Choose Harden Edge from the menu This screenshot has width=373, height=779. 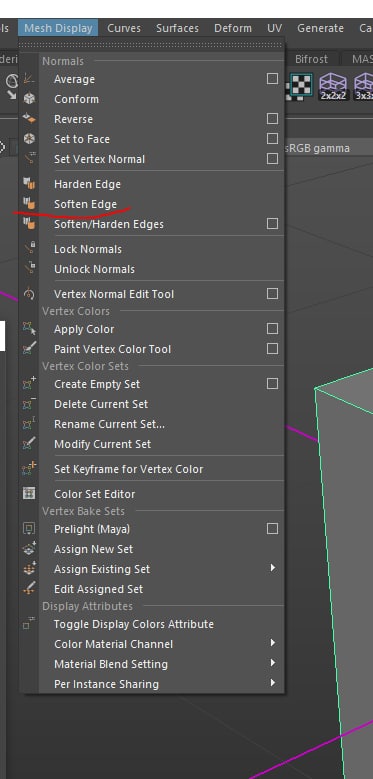coord(87,184)
